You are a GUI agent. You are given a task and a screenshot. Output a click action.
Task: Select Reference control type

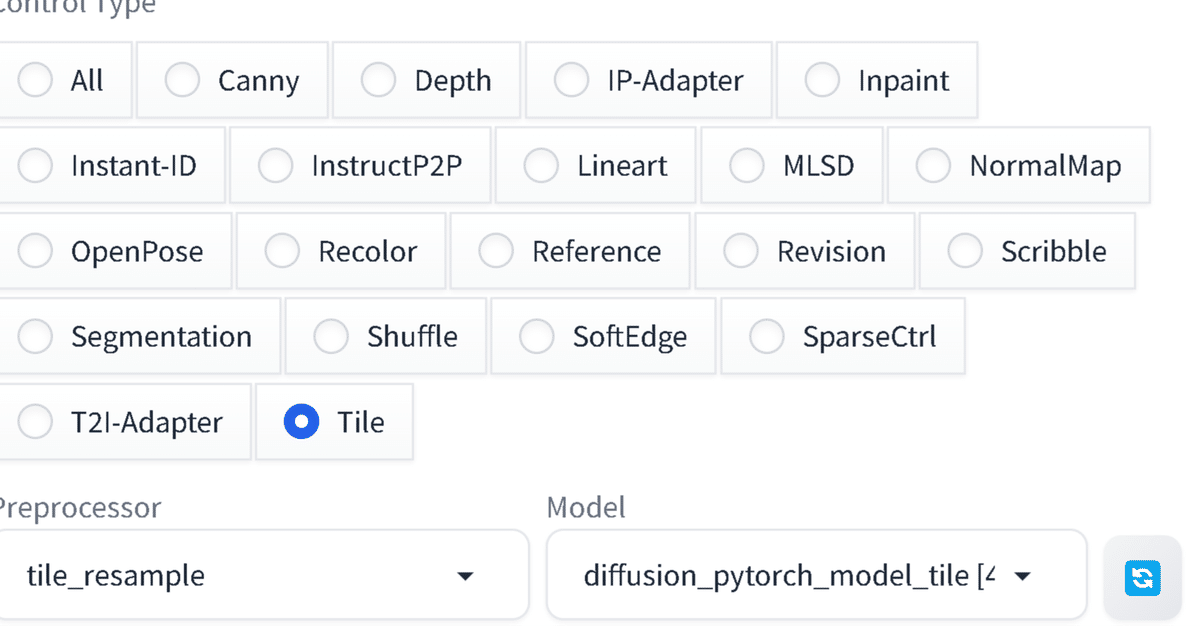click(496, 251)
